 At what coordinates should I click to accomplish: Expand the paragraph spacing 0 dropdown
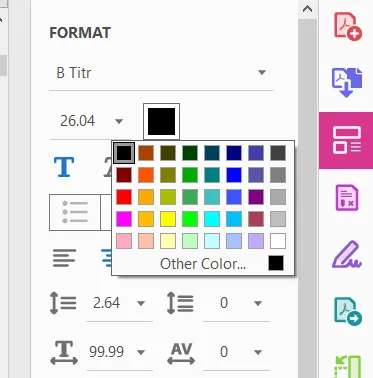pyautogui.click(x=257, y=303)
